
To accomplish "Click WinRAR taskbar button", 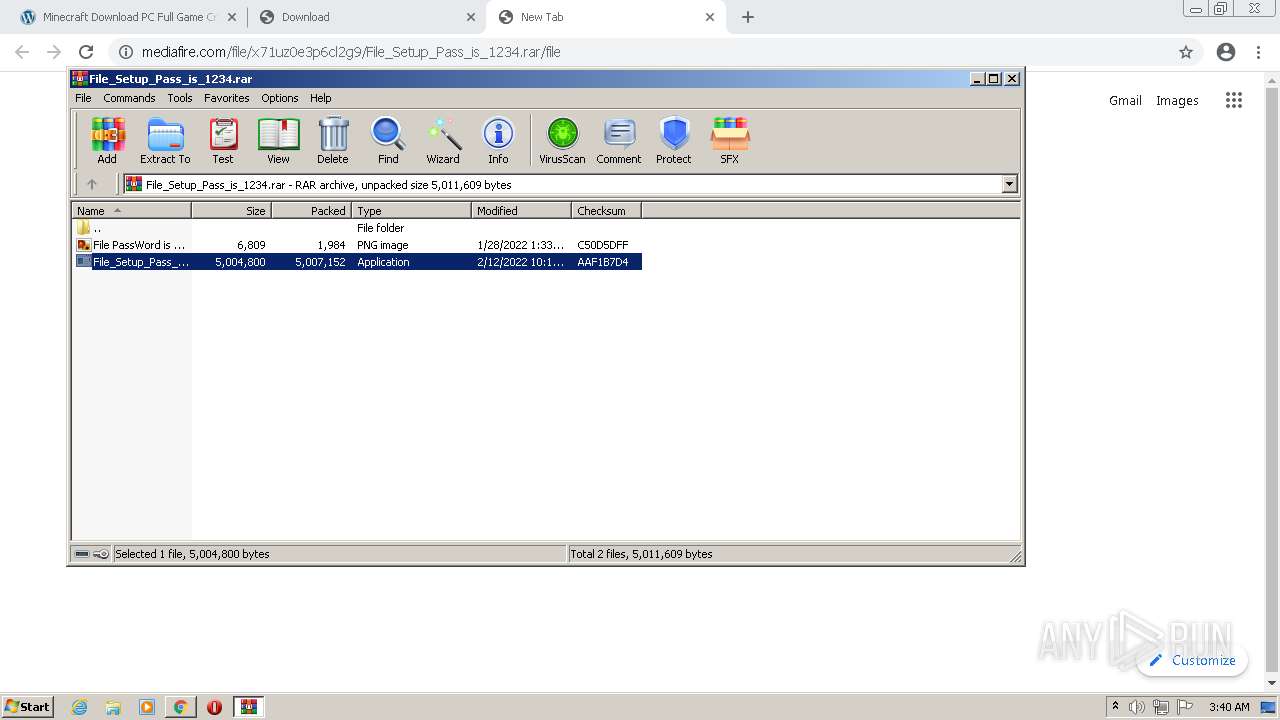I will pyautogui.click(x=248, y=707).
